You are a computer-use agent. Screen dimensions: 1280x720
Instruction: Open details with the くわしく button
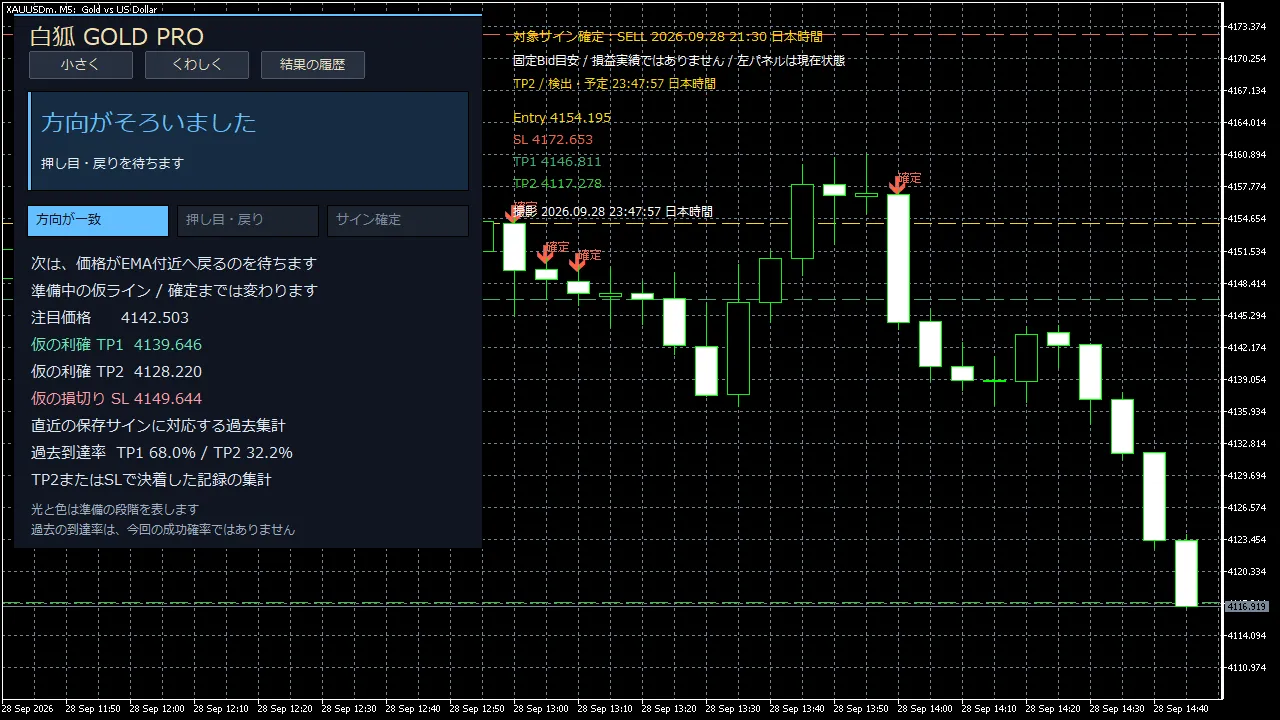[x=197, y=65]
